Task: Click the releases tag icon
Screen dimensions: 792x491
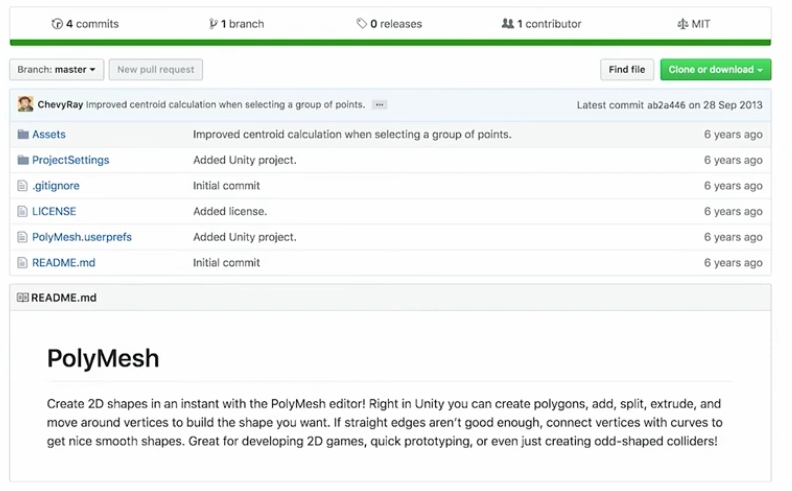Action: [362, 23]
